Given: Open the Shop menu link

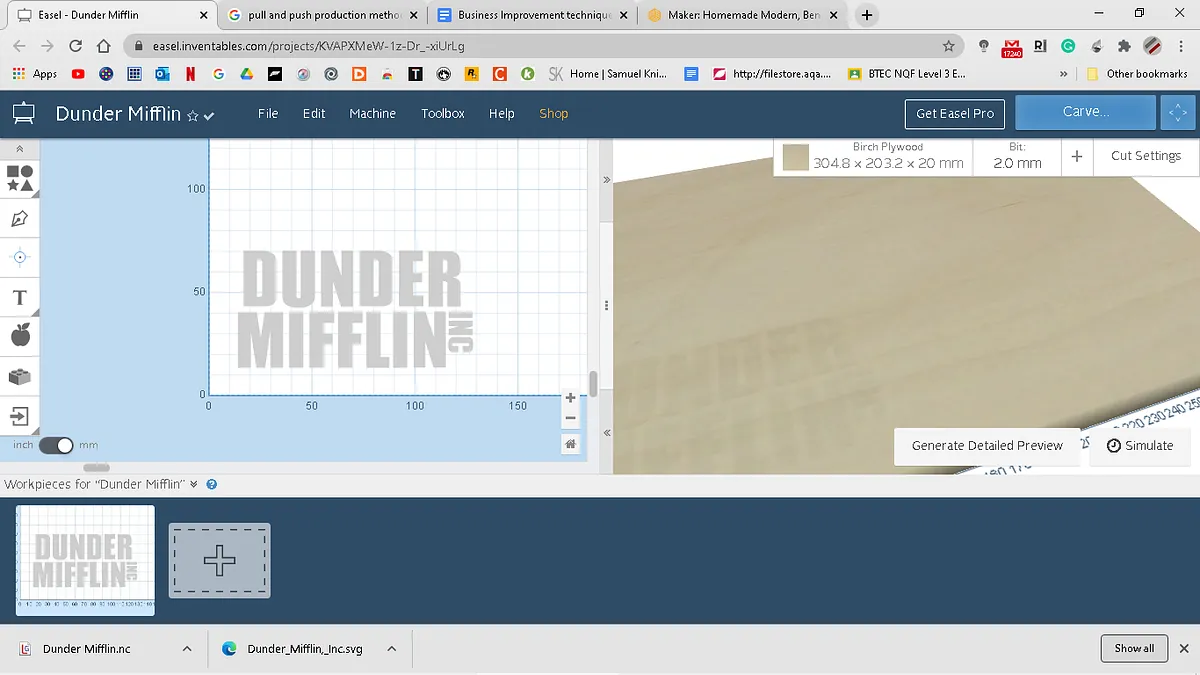Looking at the screenshot, I should (x=554, y=114).
